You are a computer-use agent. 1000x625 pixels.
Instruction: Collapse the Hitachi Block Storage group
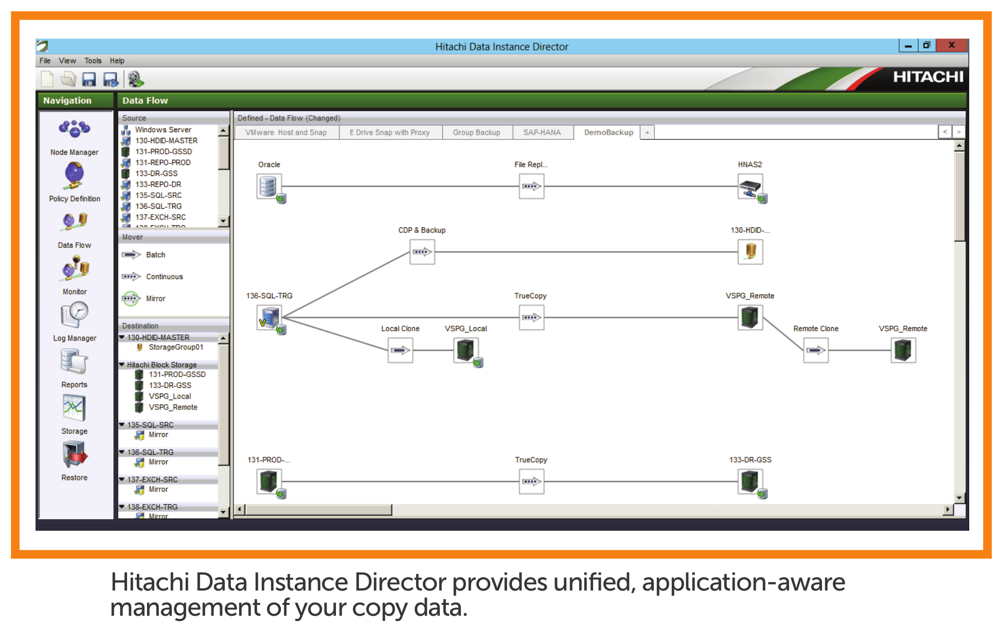point(124,363)
